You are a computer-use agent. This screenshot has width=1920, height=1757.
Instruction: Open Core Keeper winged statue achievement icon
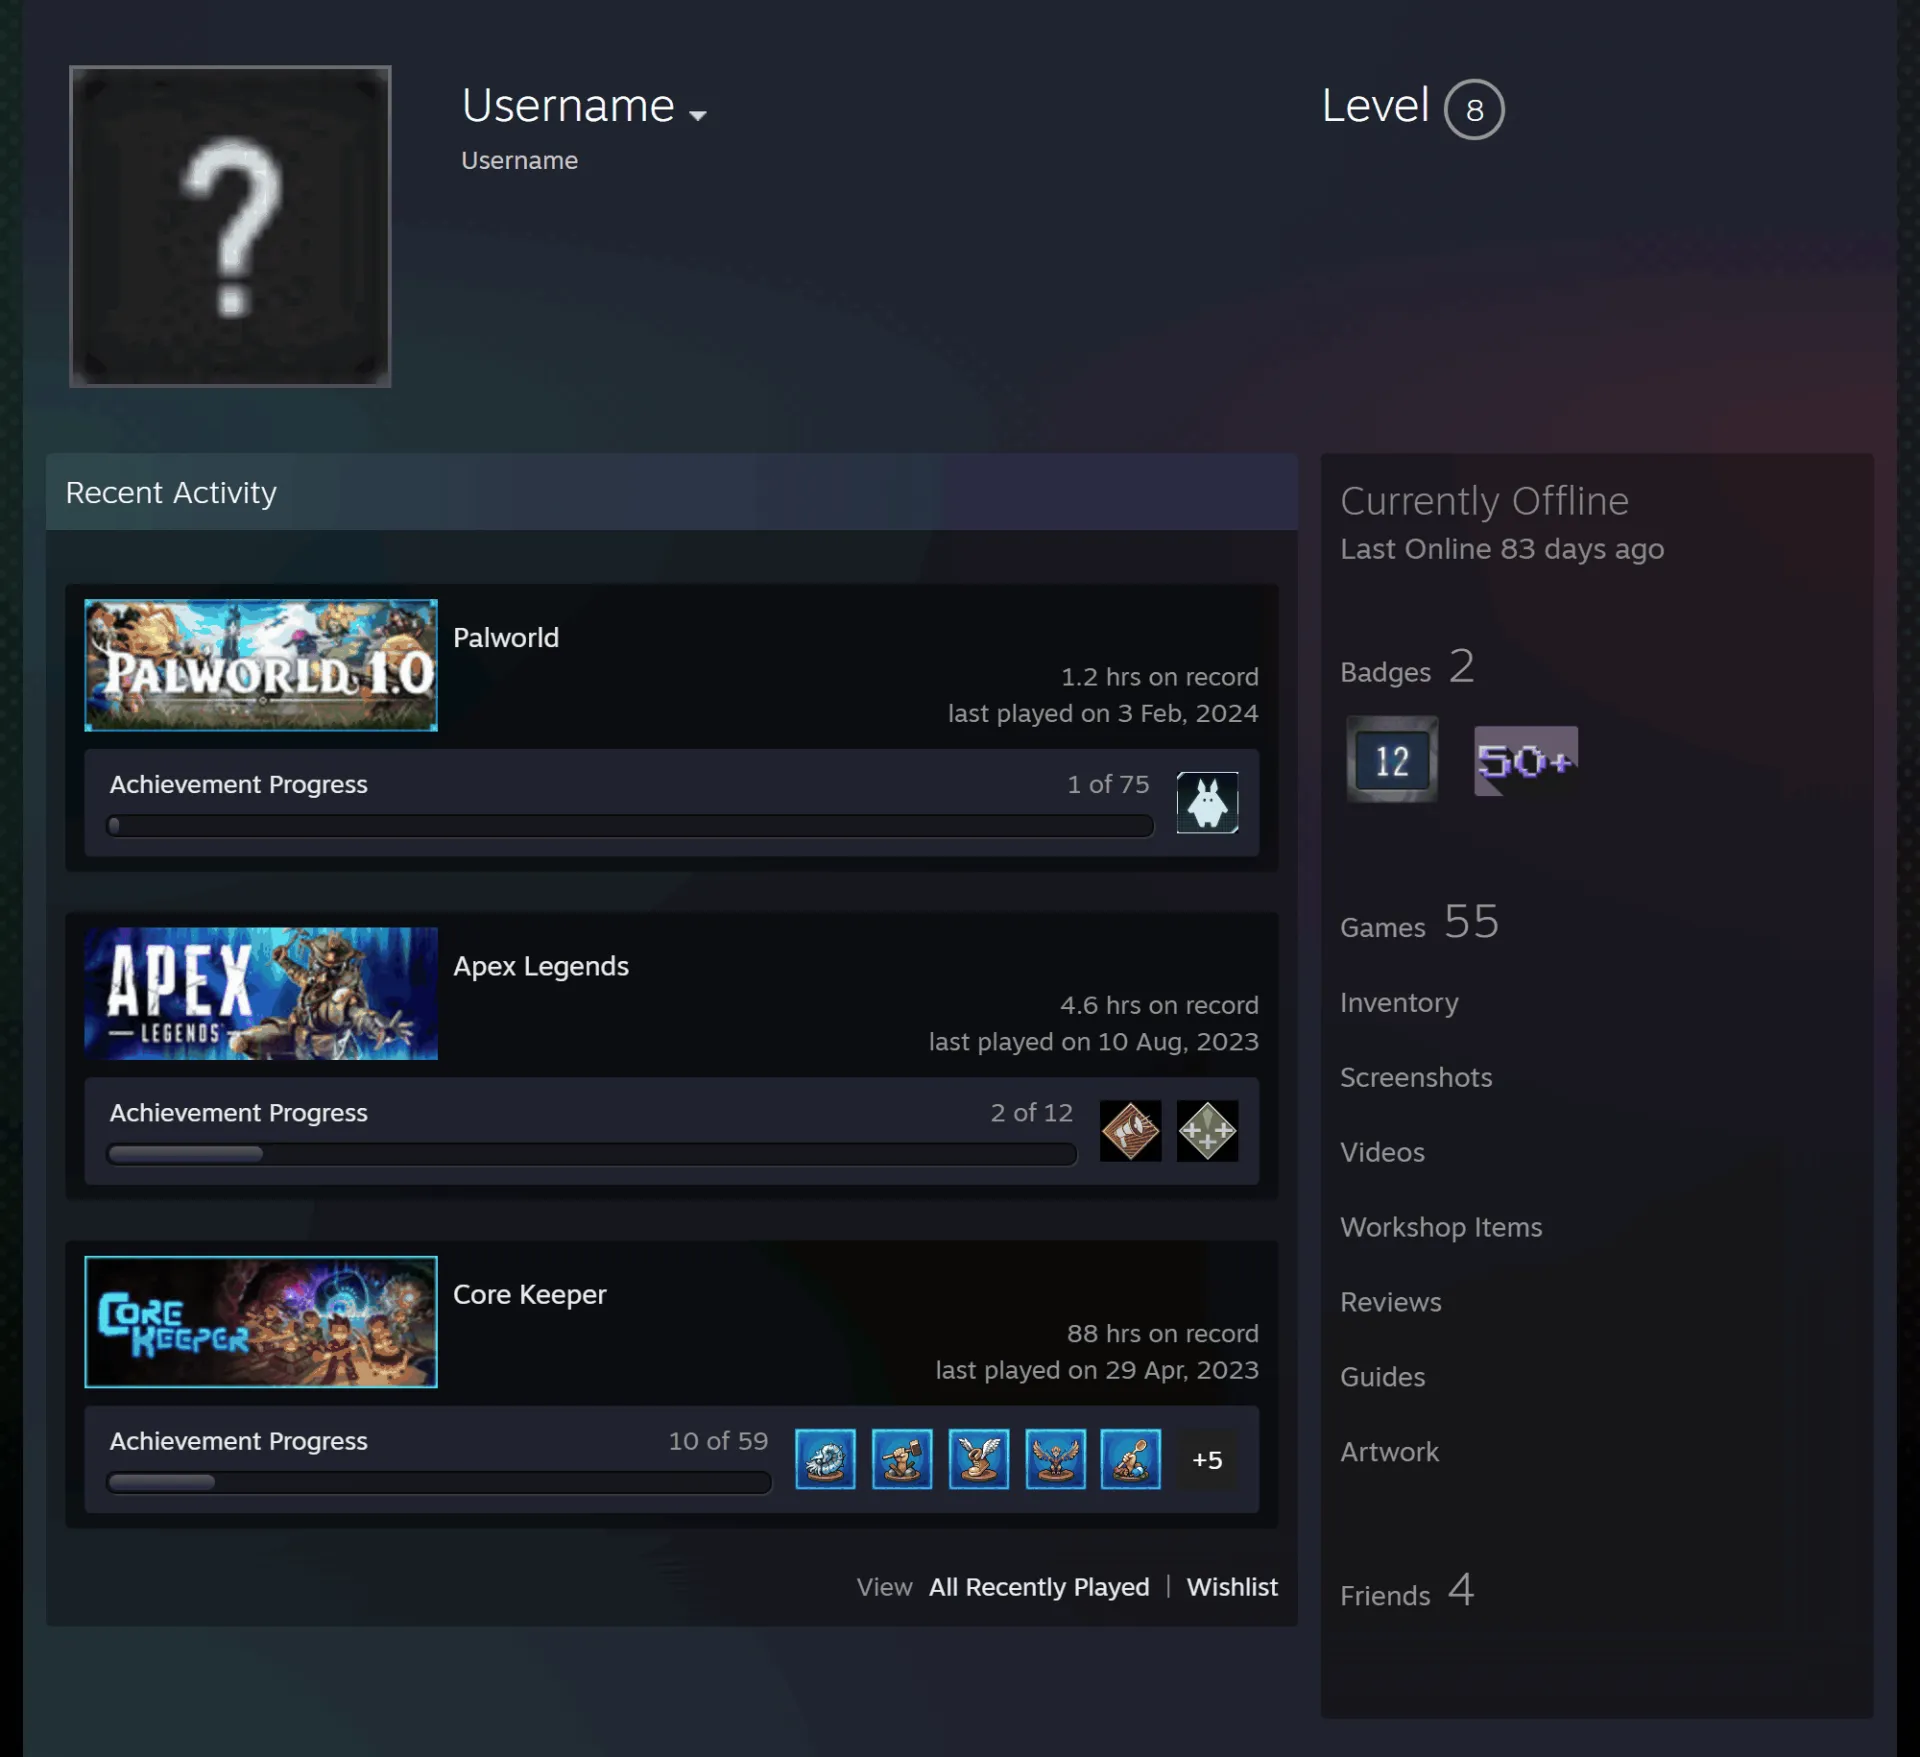point(978,1459)
